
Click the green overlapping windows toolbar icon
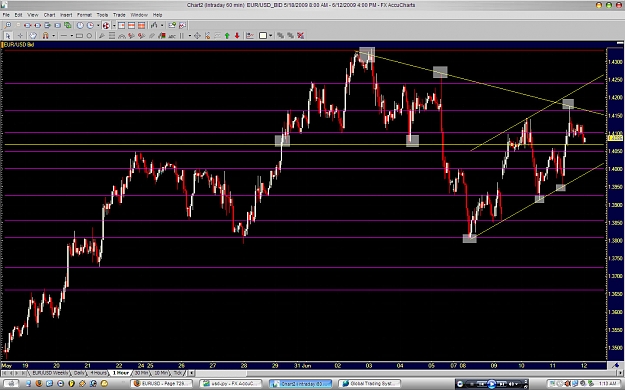67,25
